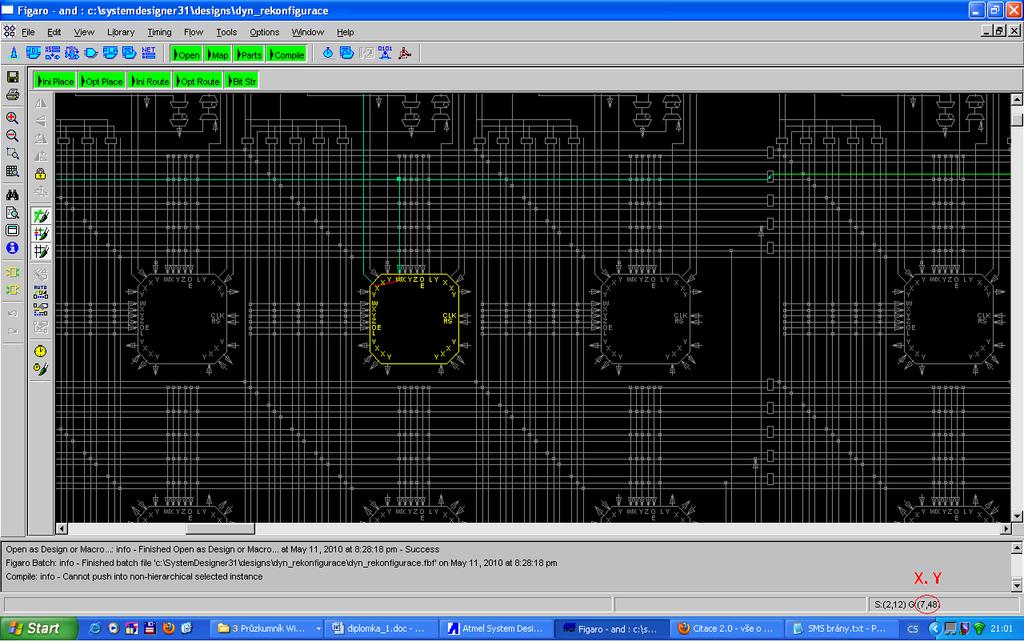Image resolution: width=1024 pixels, height=642 pixels.
Task: Click the Compile info log message line
Action: tap(135, 577)
